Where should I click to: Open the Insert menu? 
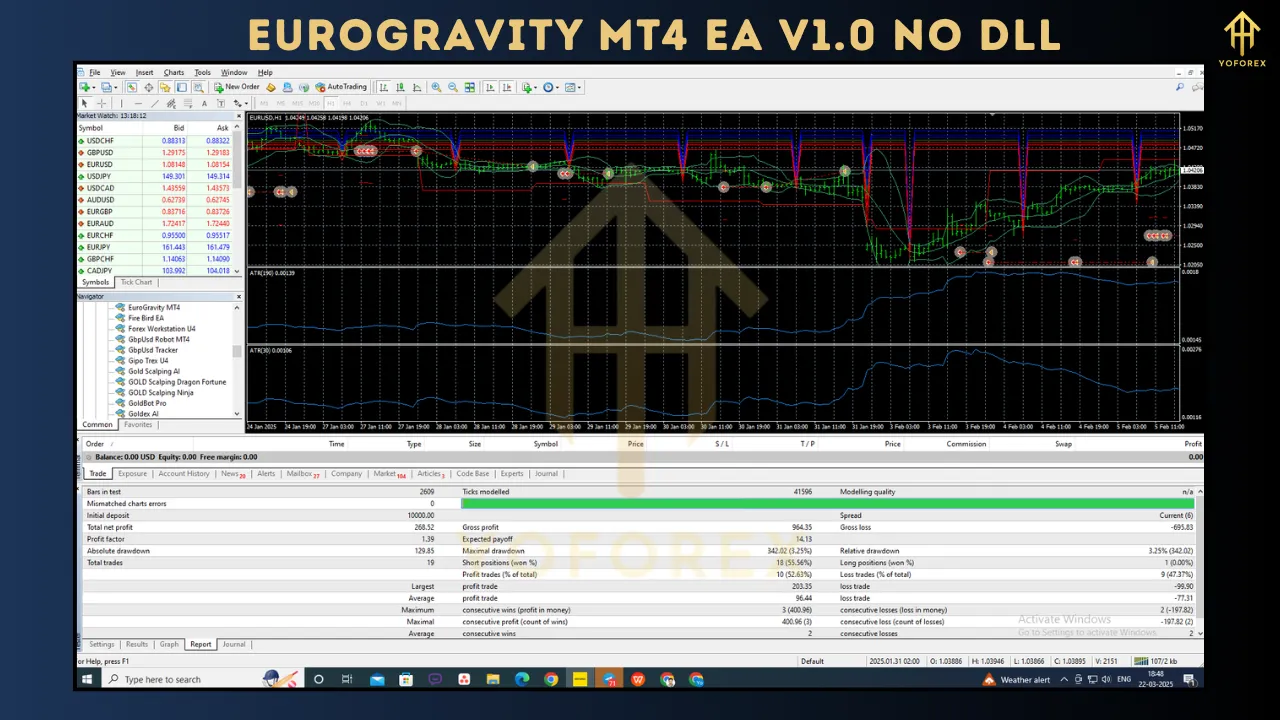coord(145,73)
